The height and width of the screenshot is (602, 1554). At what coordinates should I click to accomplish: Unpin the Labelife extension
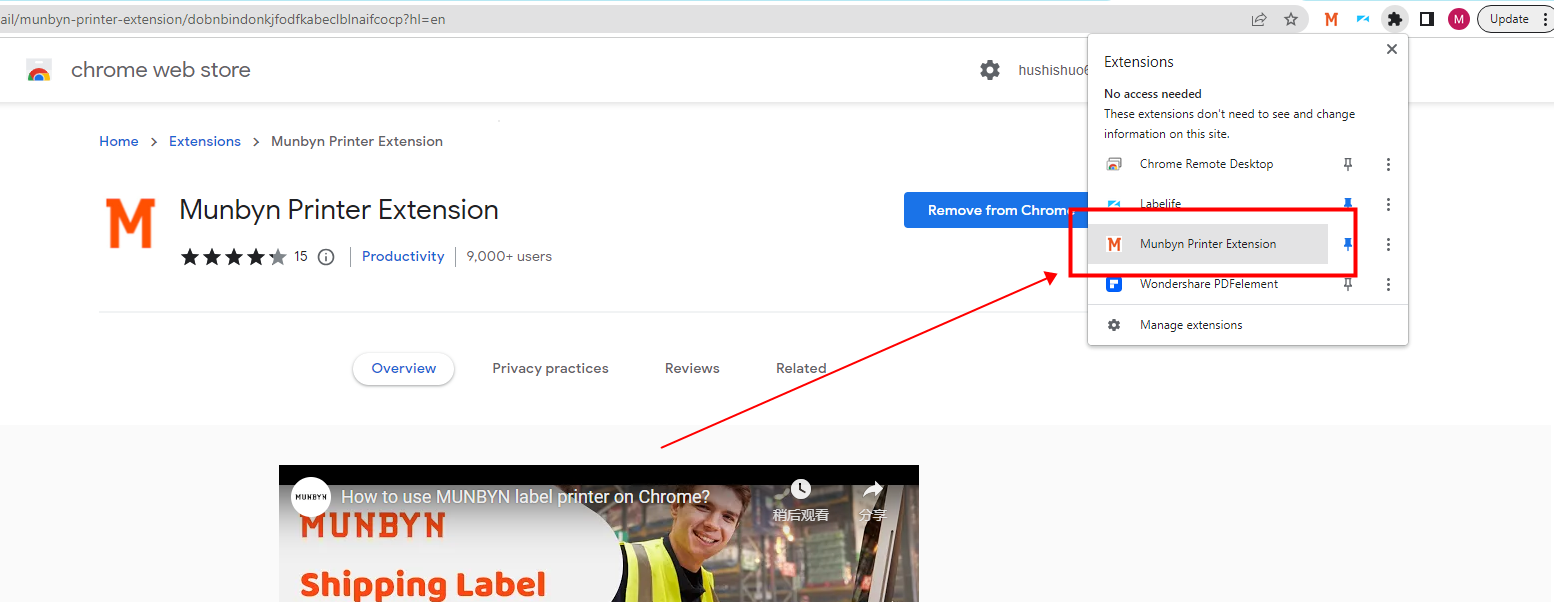pos(1348,204)
